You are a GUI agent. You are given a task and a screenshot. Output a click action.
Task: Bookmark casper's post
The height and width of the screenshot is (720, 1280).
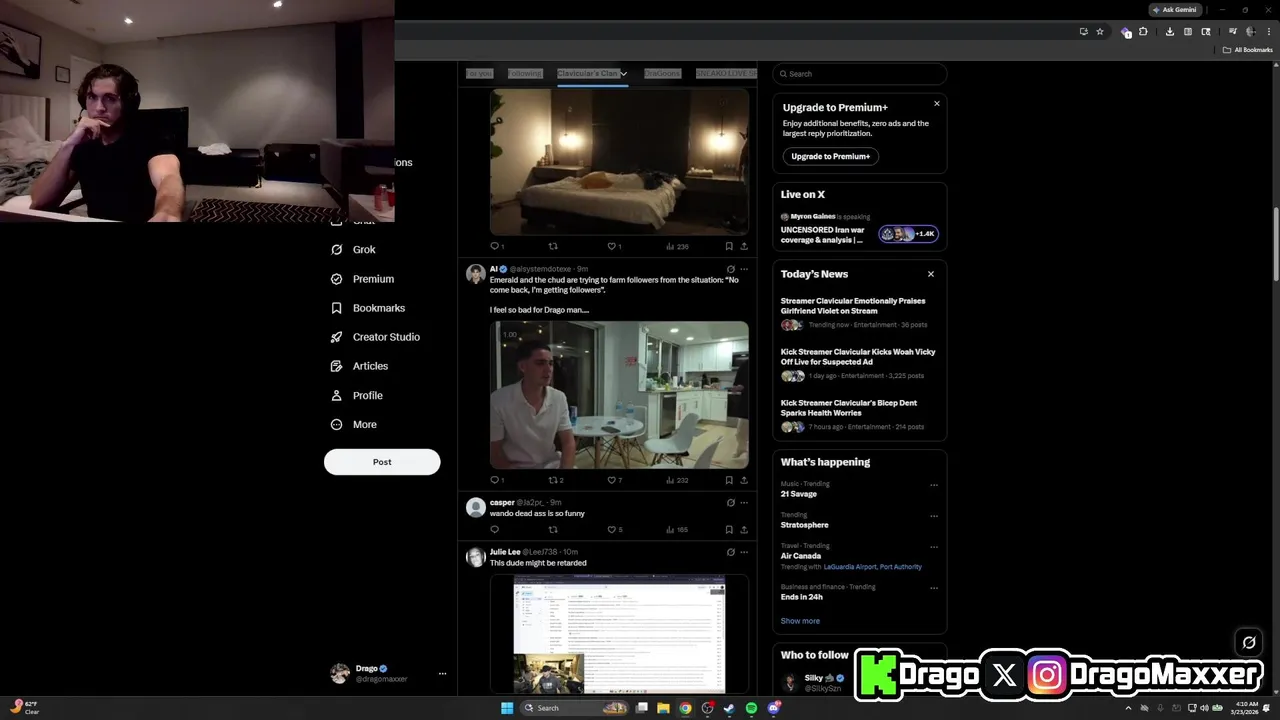click(x=729, y=530)
